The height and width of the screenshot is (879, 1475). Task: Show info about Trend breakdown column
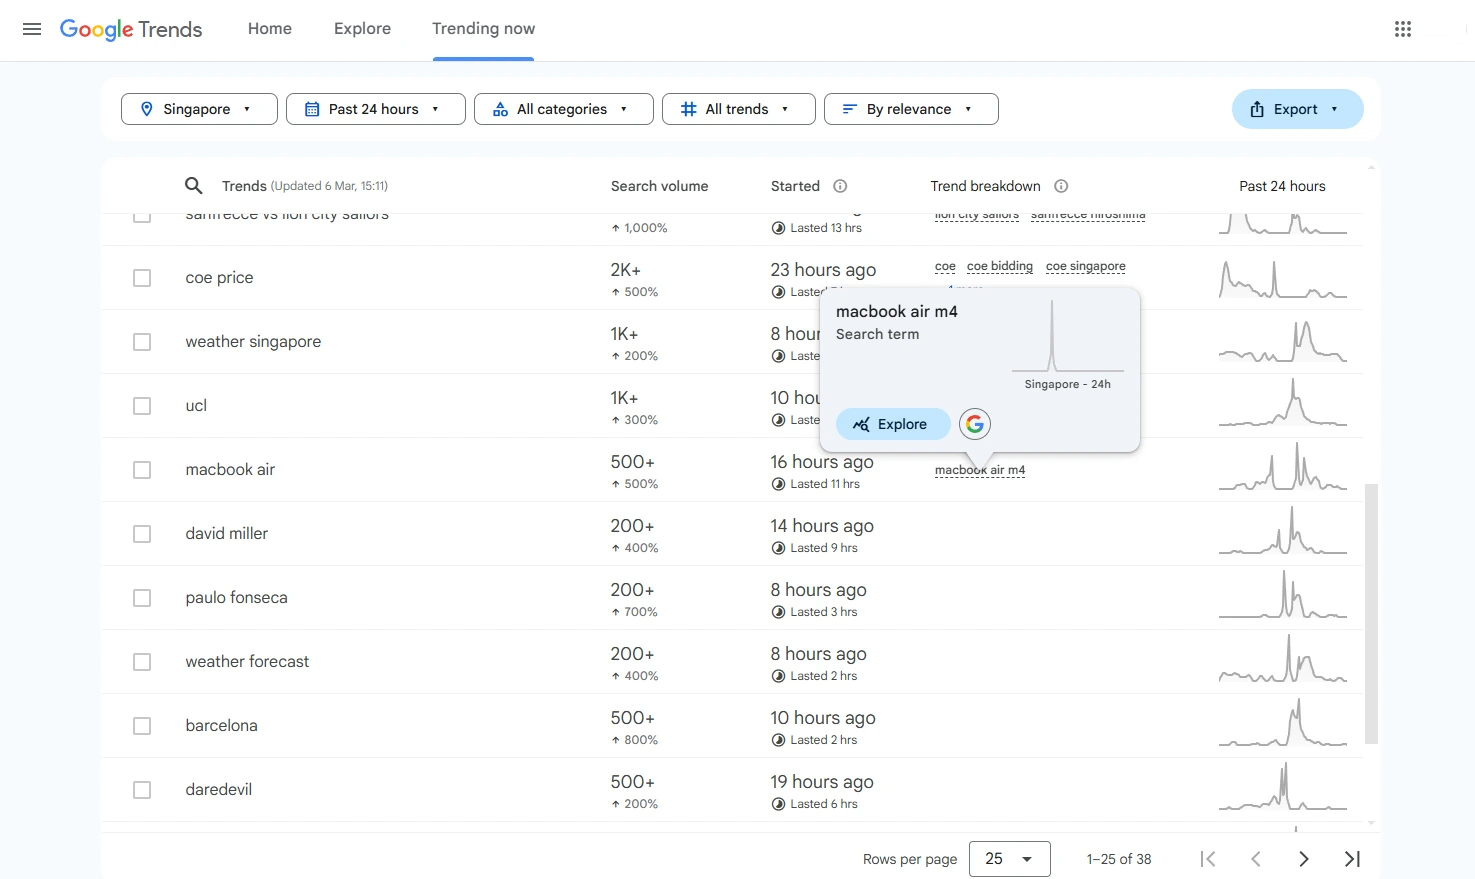pos(1061,186)
